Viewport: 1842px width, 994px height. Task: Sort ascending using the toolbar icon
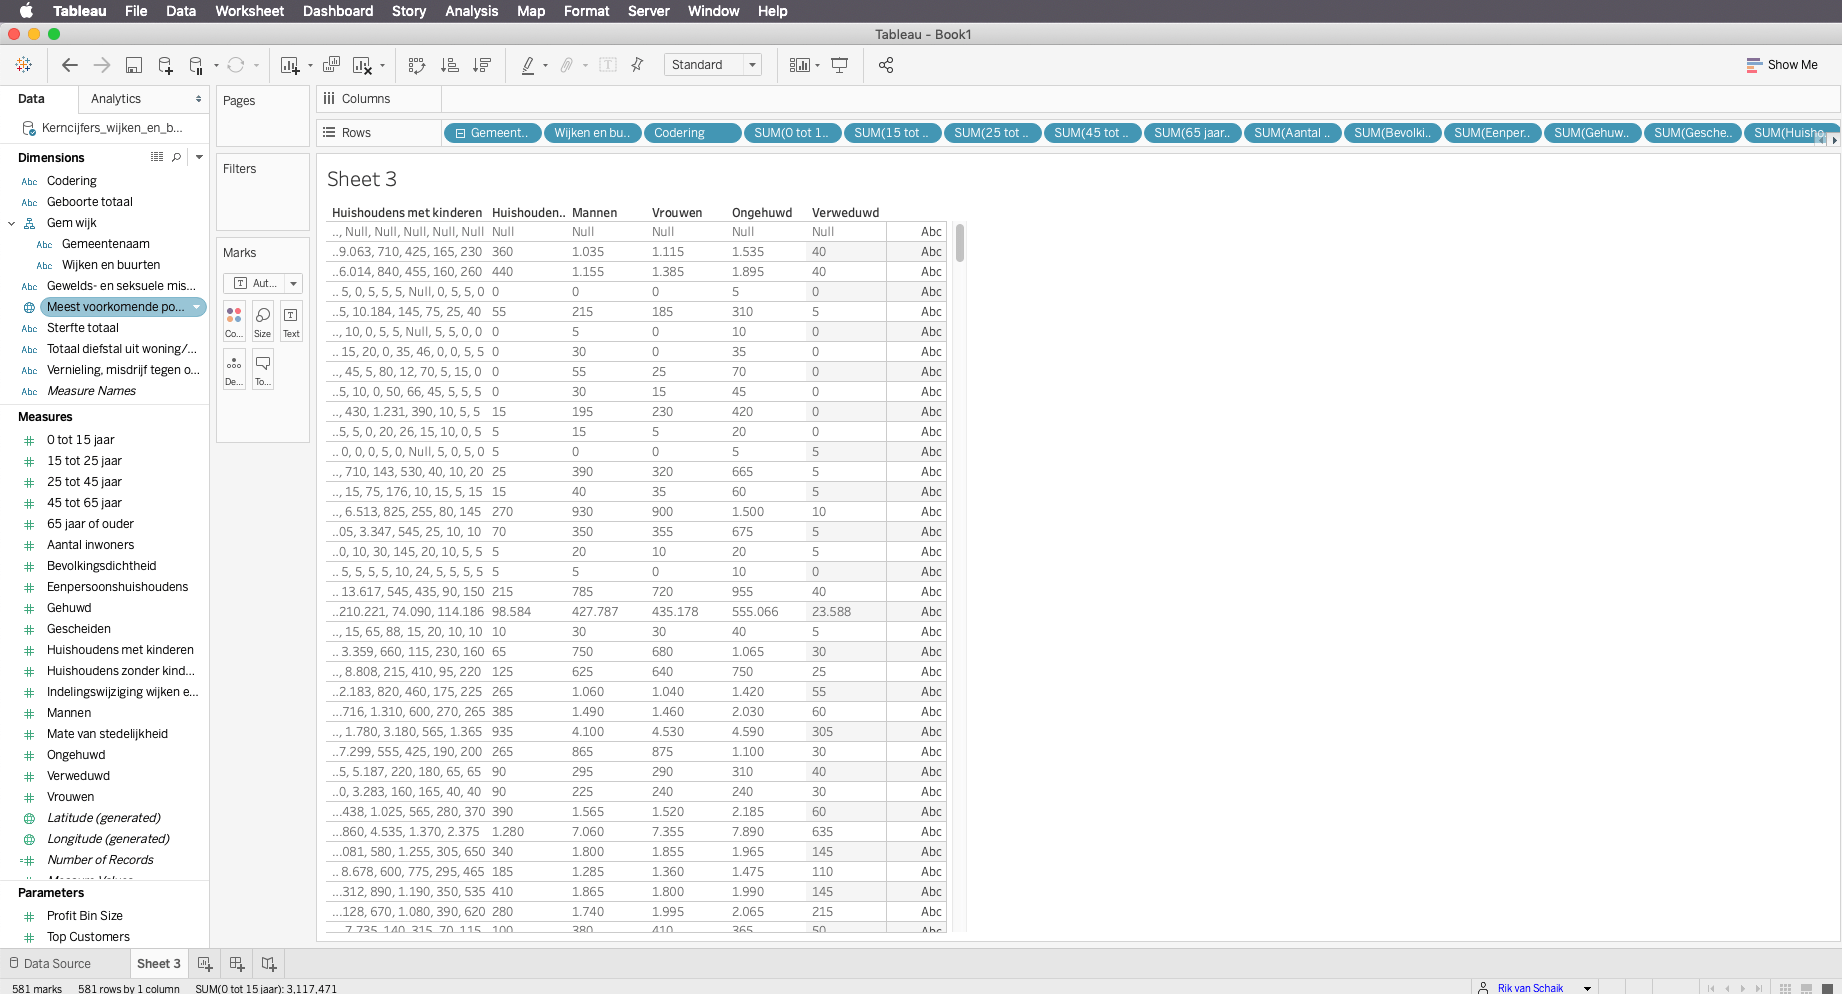tap(450, 65)
